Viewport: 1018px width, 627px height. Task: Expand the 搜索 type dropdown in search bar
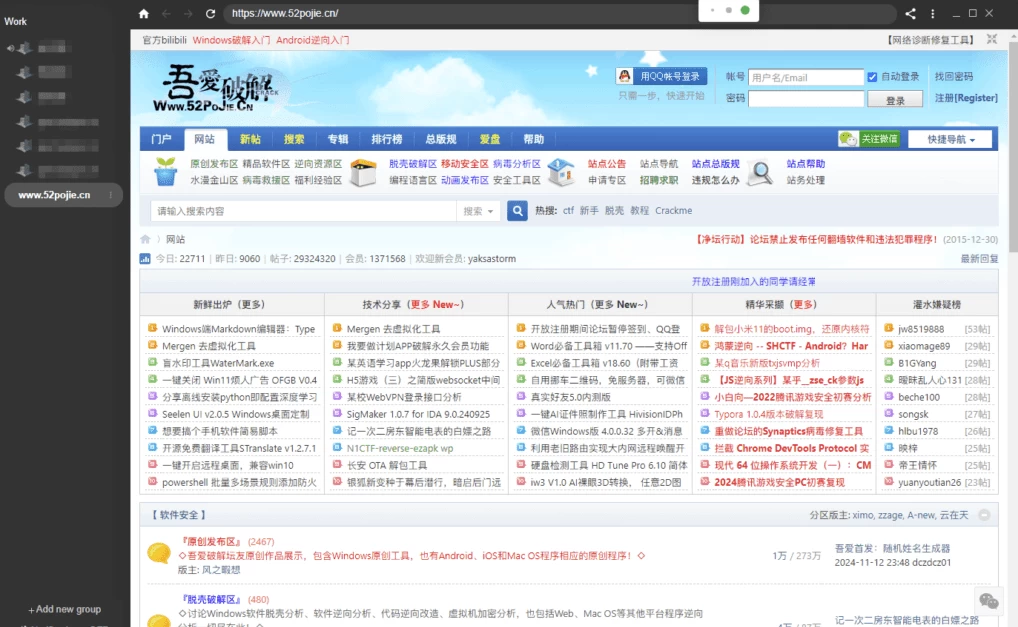click(479, 211)
